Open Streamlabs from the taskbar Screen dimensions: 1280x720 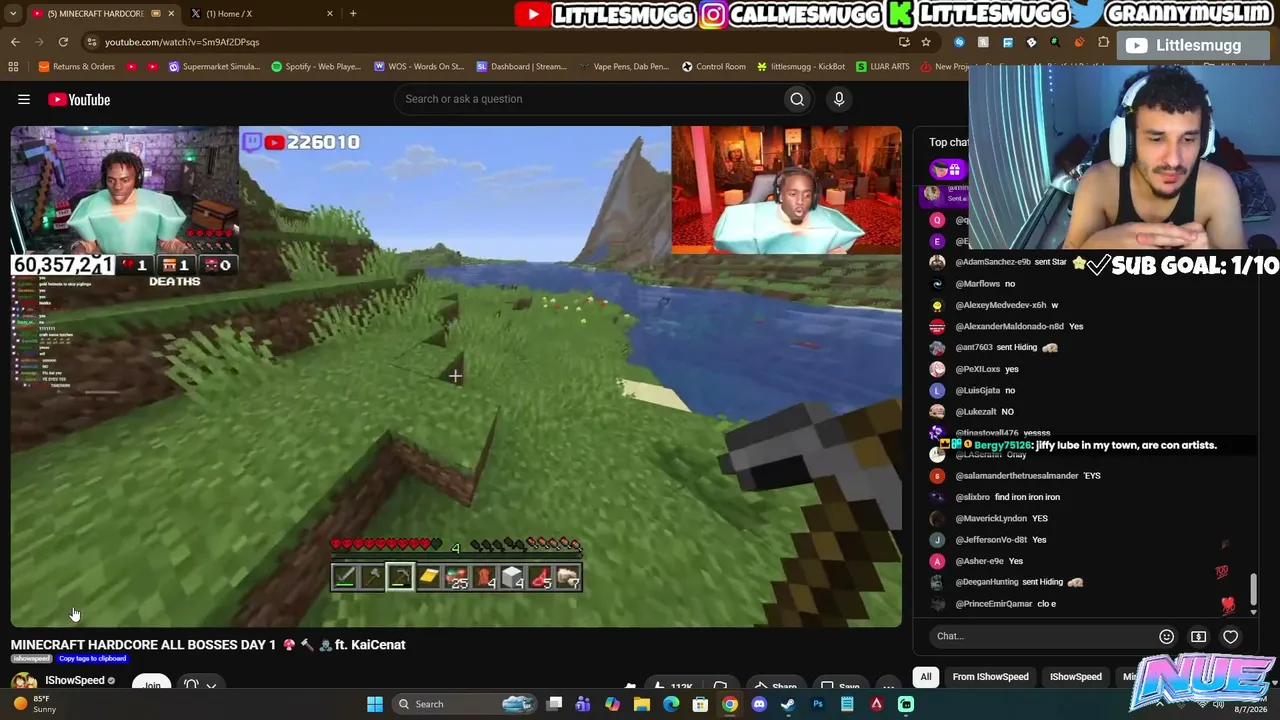pos(906,704)
